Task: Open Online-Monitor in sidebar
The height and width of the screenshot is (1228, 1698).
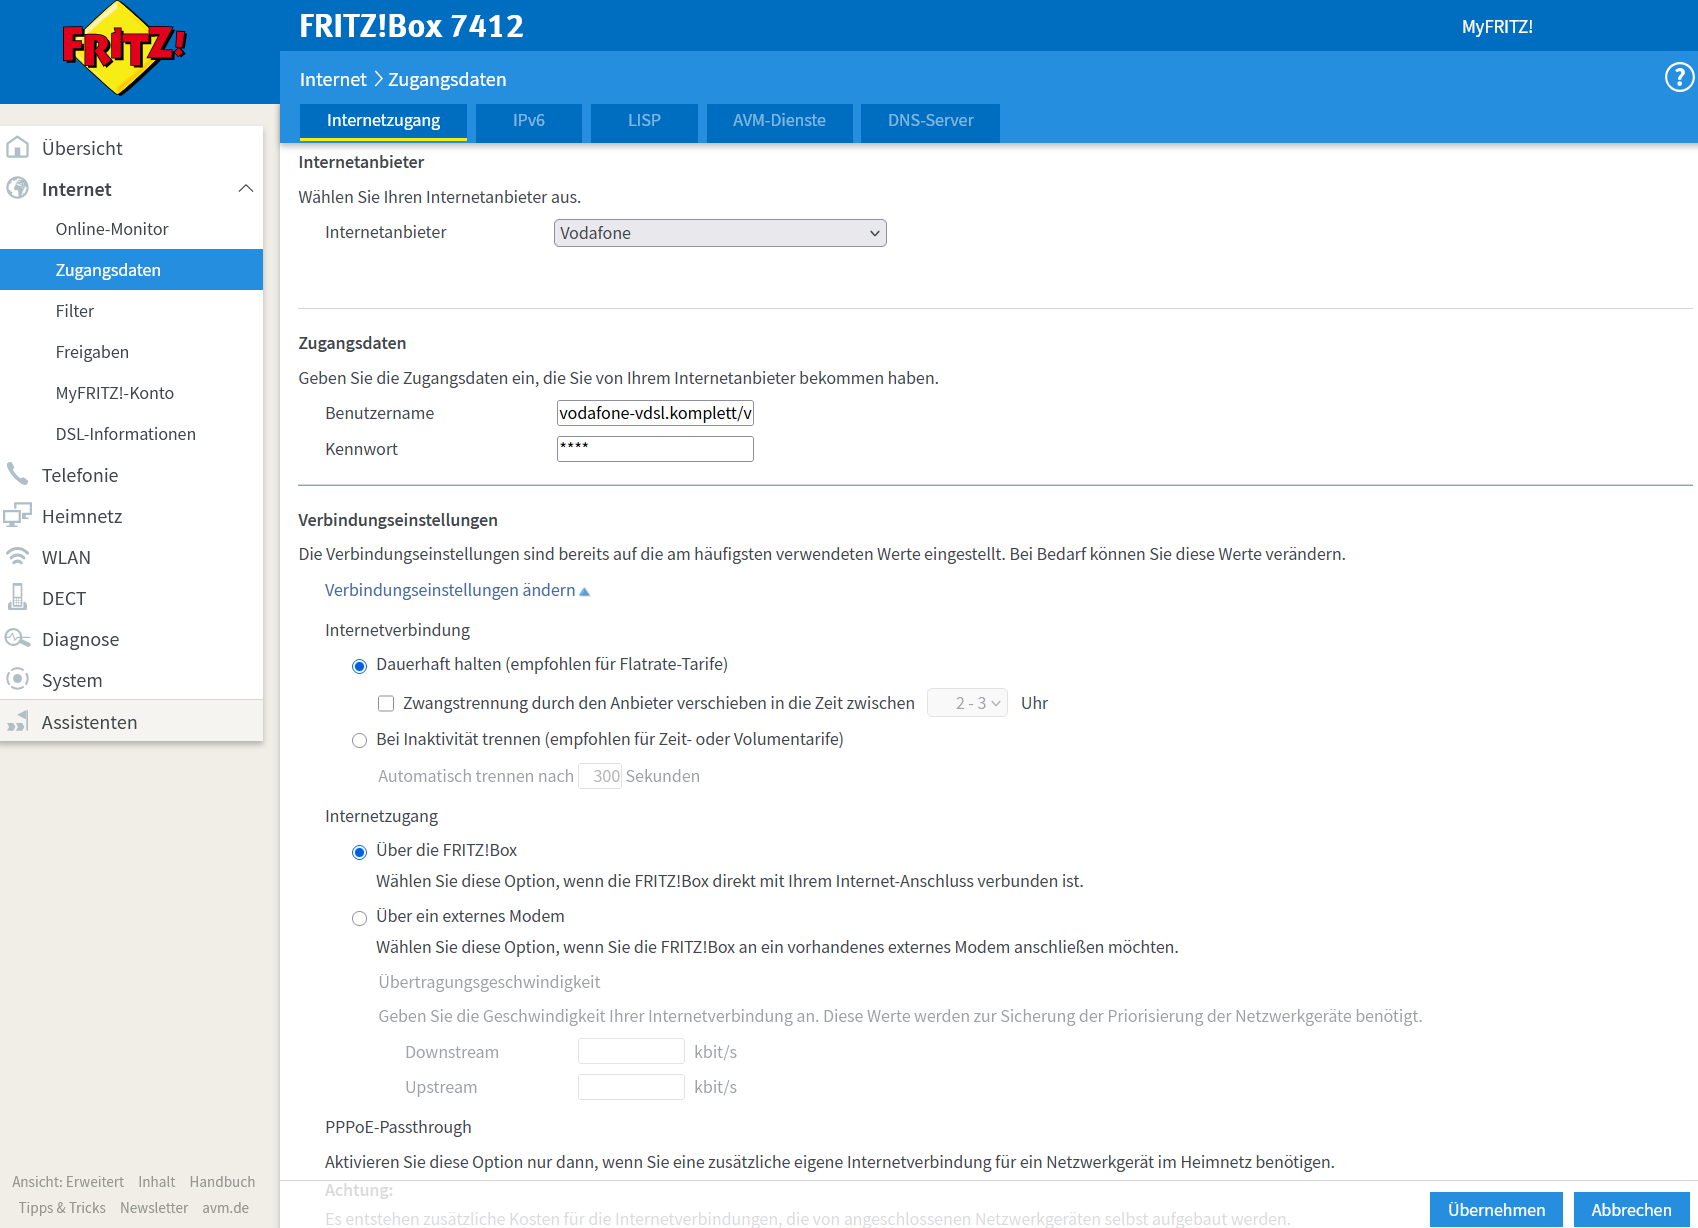Action: pos(131,229)
